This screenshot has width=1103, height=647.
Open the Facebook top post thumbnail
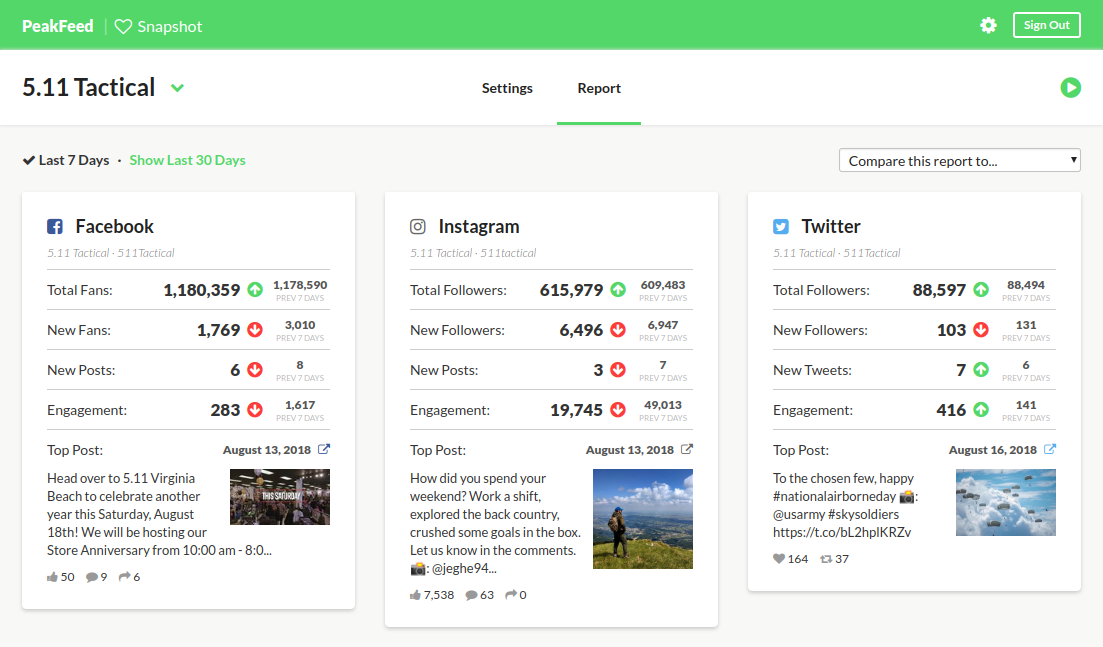(279, 497)
